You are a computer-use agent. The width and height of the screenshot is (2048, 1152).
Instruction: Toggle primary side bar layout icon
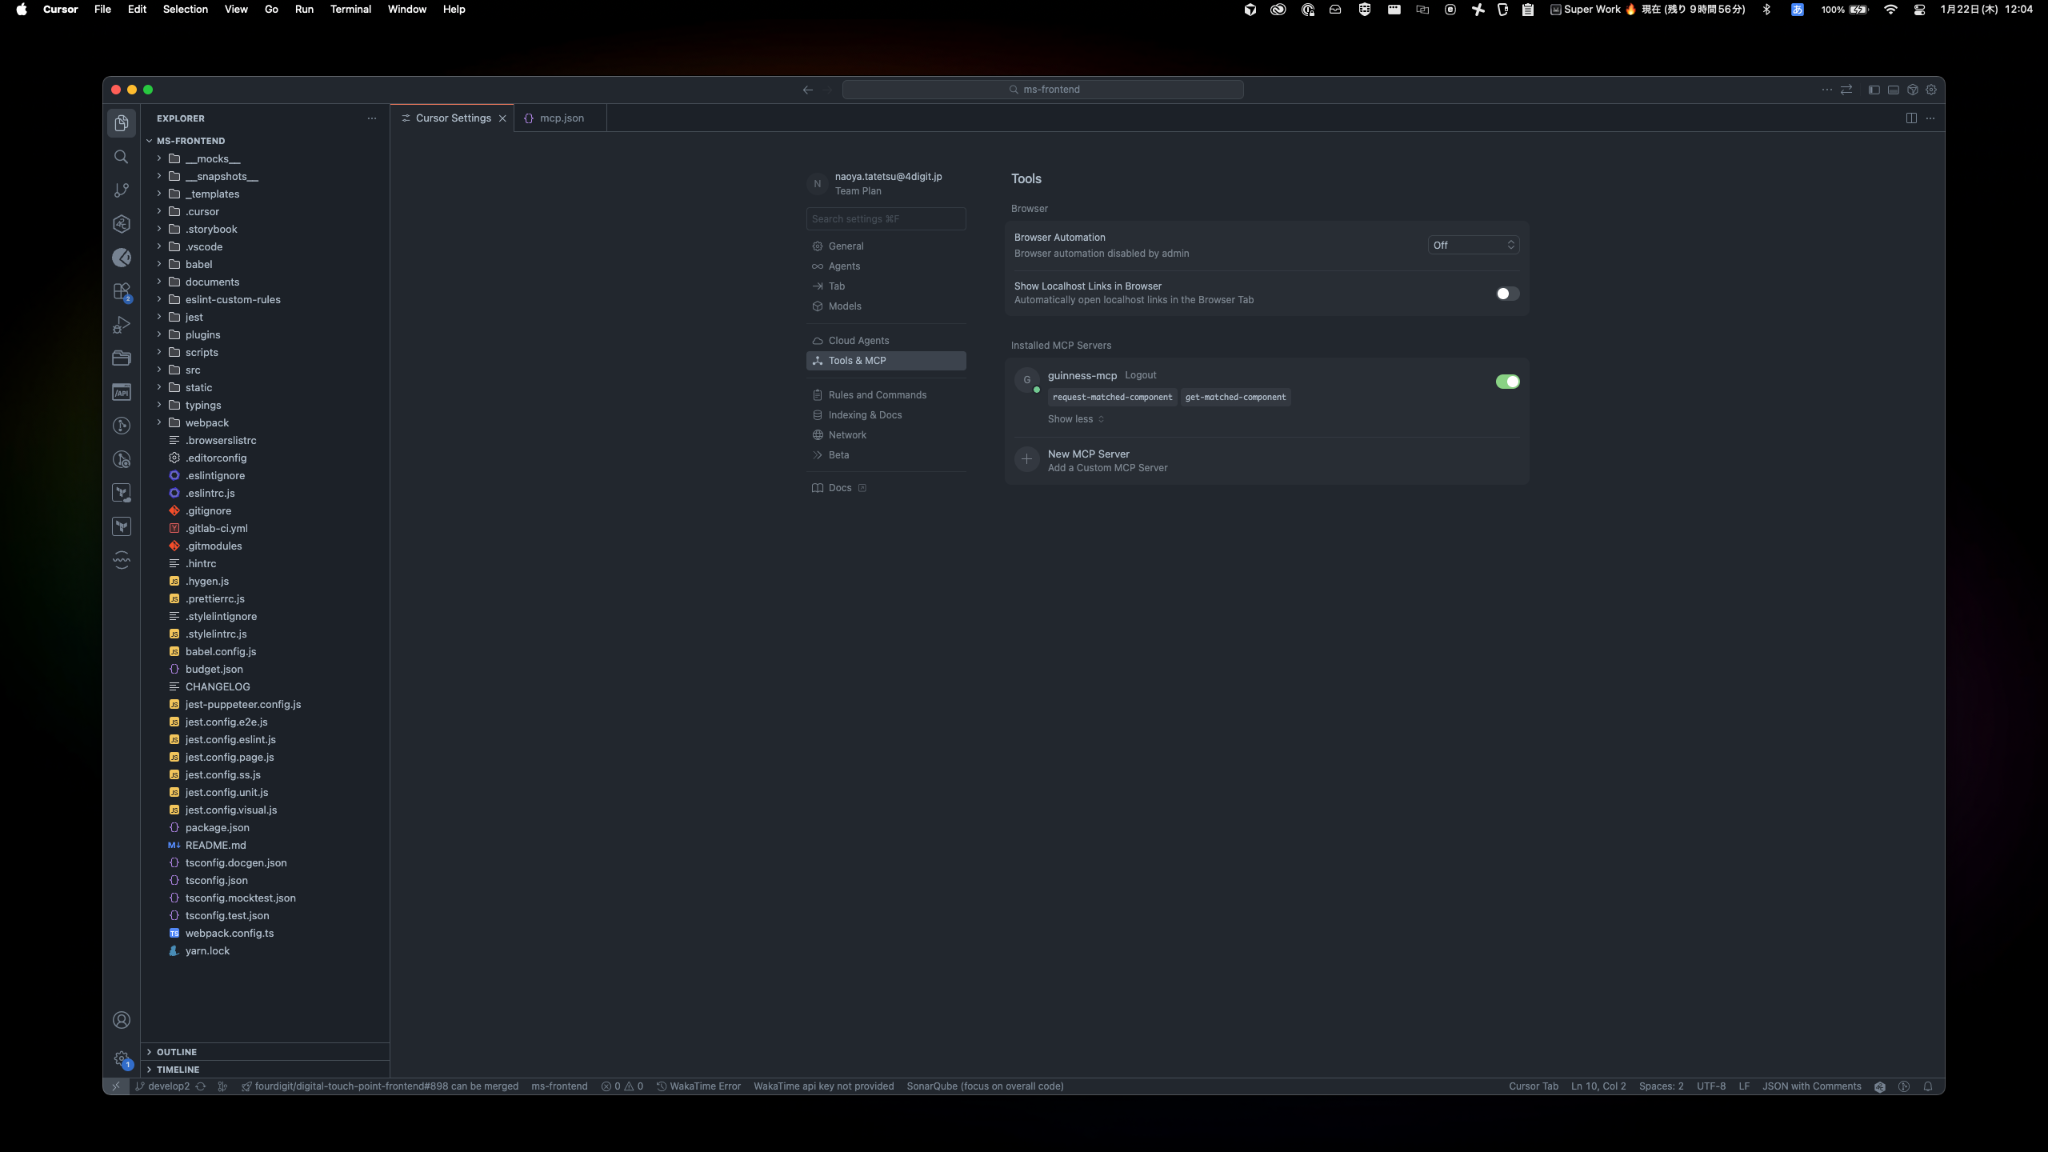[1874, 90]
